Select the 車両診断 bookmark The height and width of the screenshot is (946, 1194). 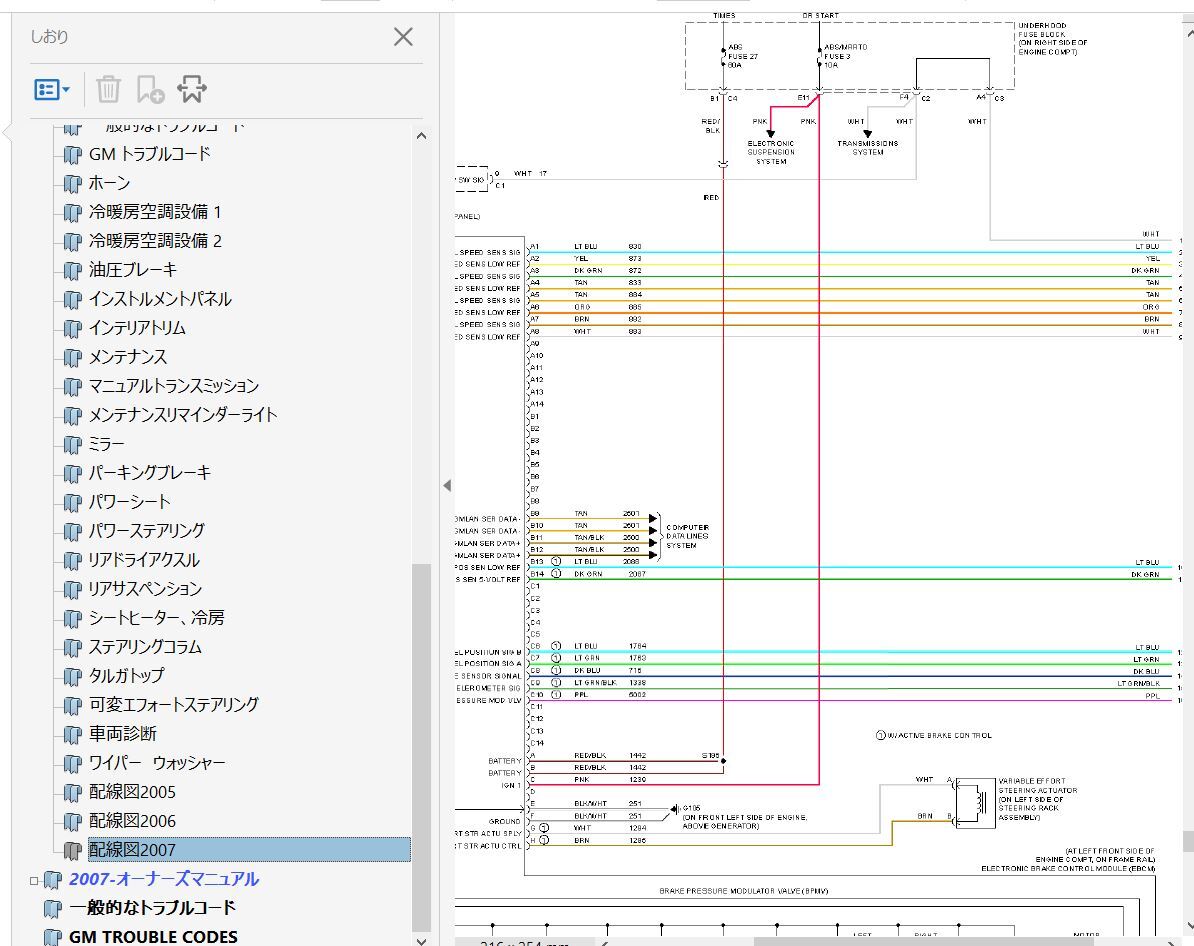point(123,733)
